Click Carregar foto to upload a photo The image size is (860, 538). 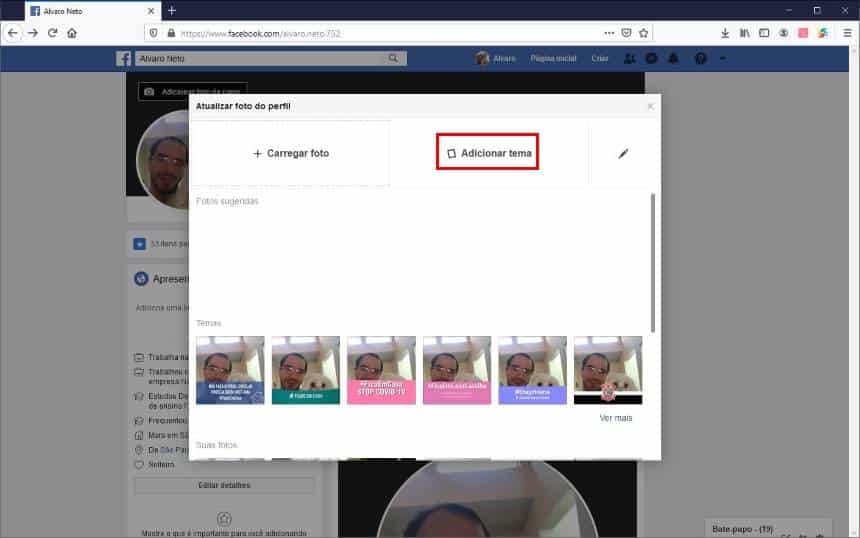tap(291, 154)
